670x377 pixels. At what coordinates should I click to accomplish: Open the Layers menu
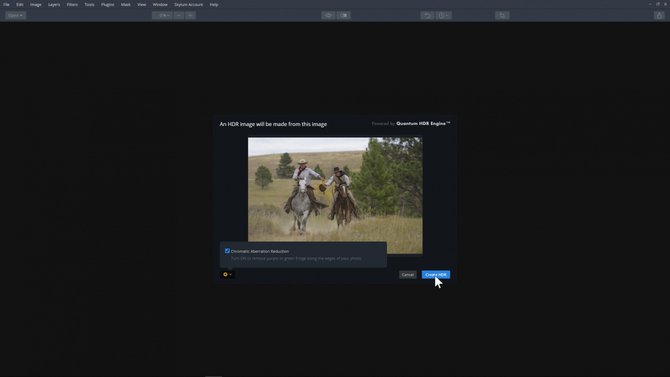[x=54, y=4]
